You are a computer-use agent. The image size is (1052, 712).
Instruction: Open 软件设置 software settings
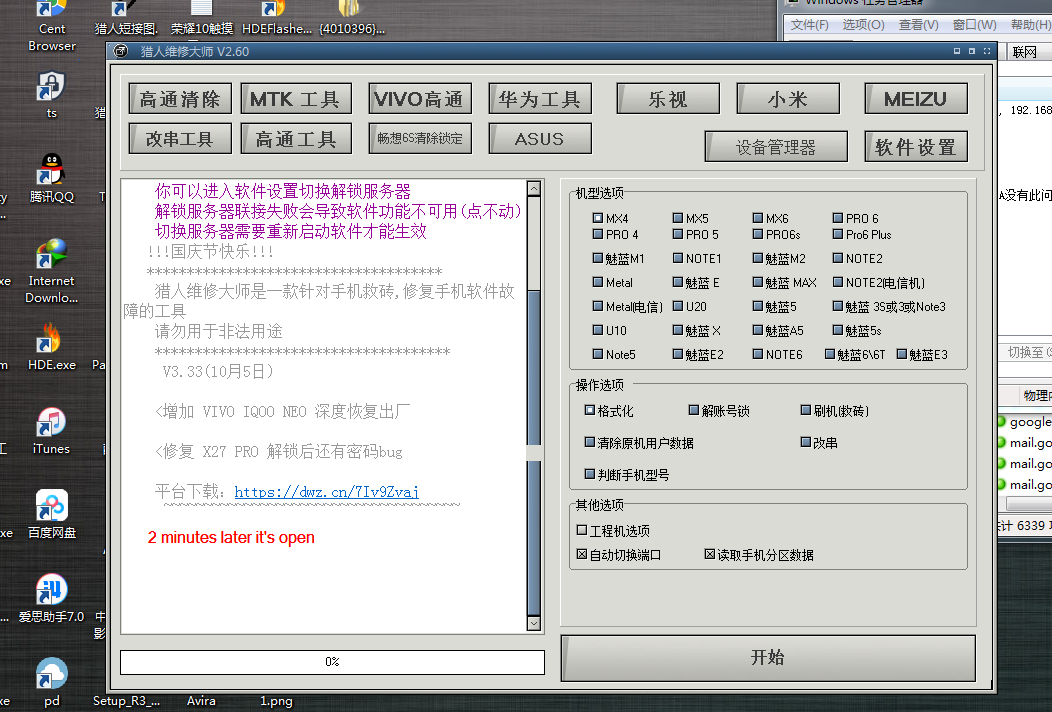916,146
